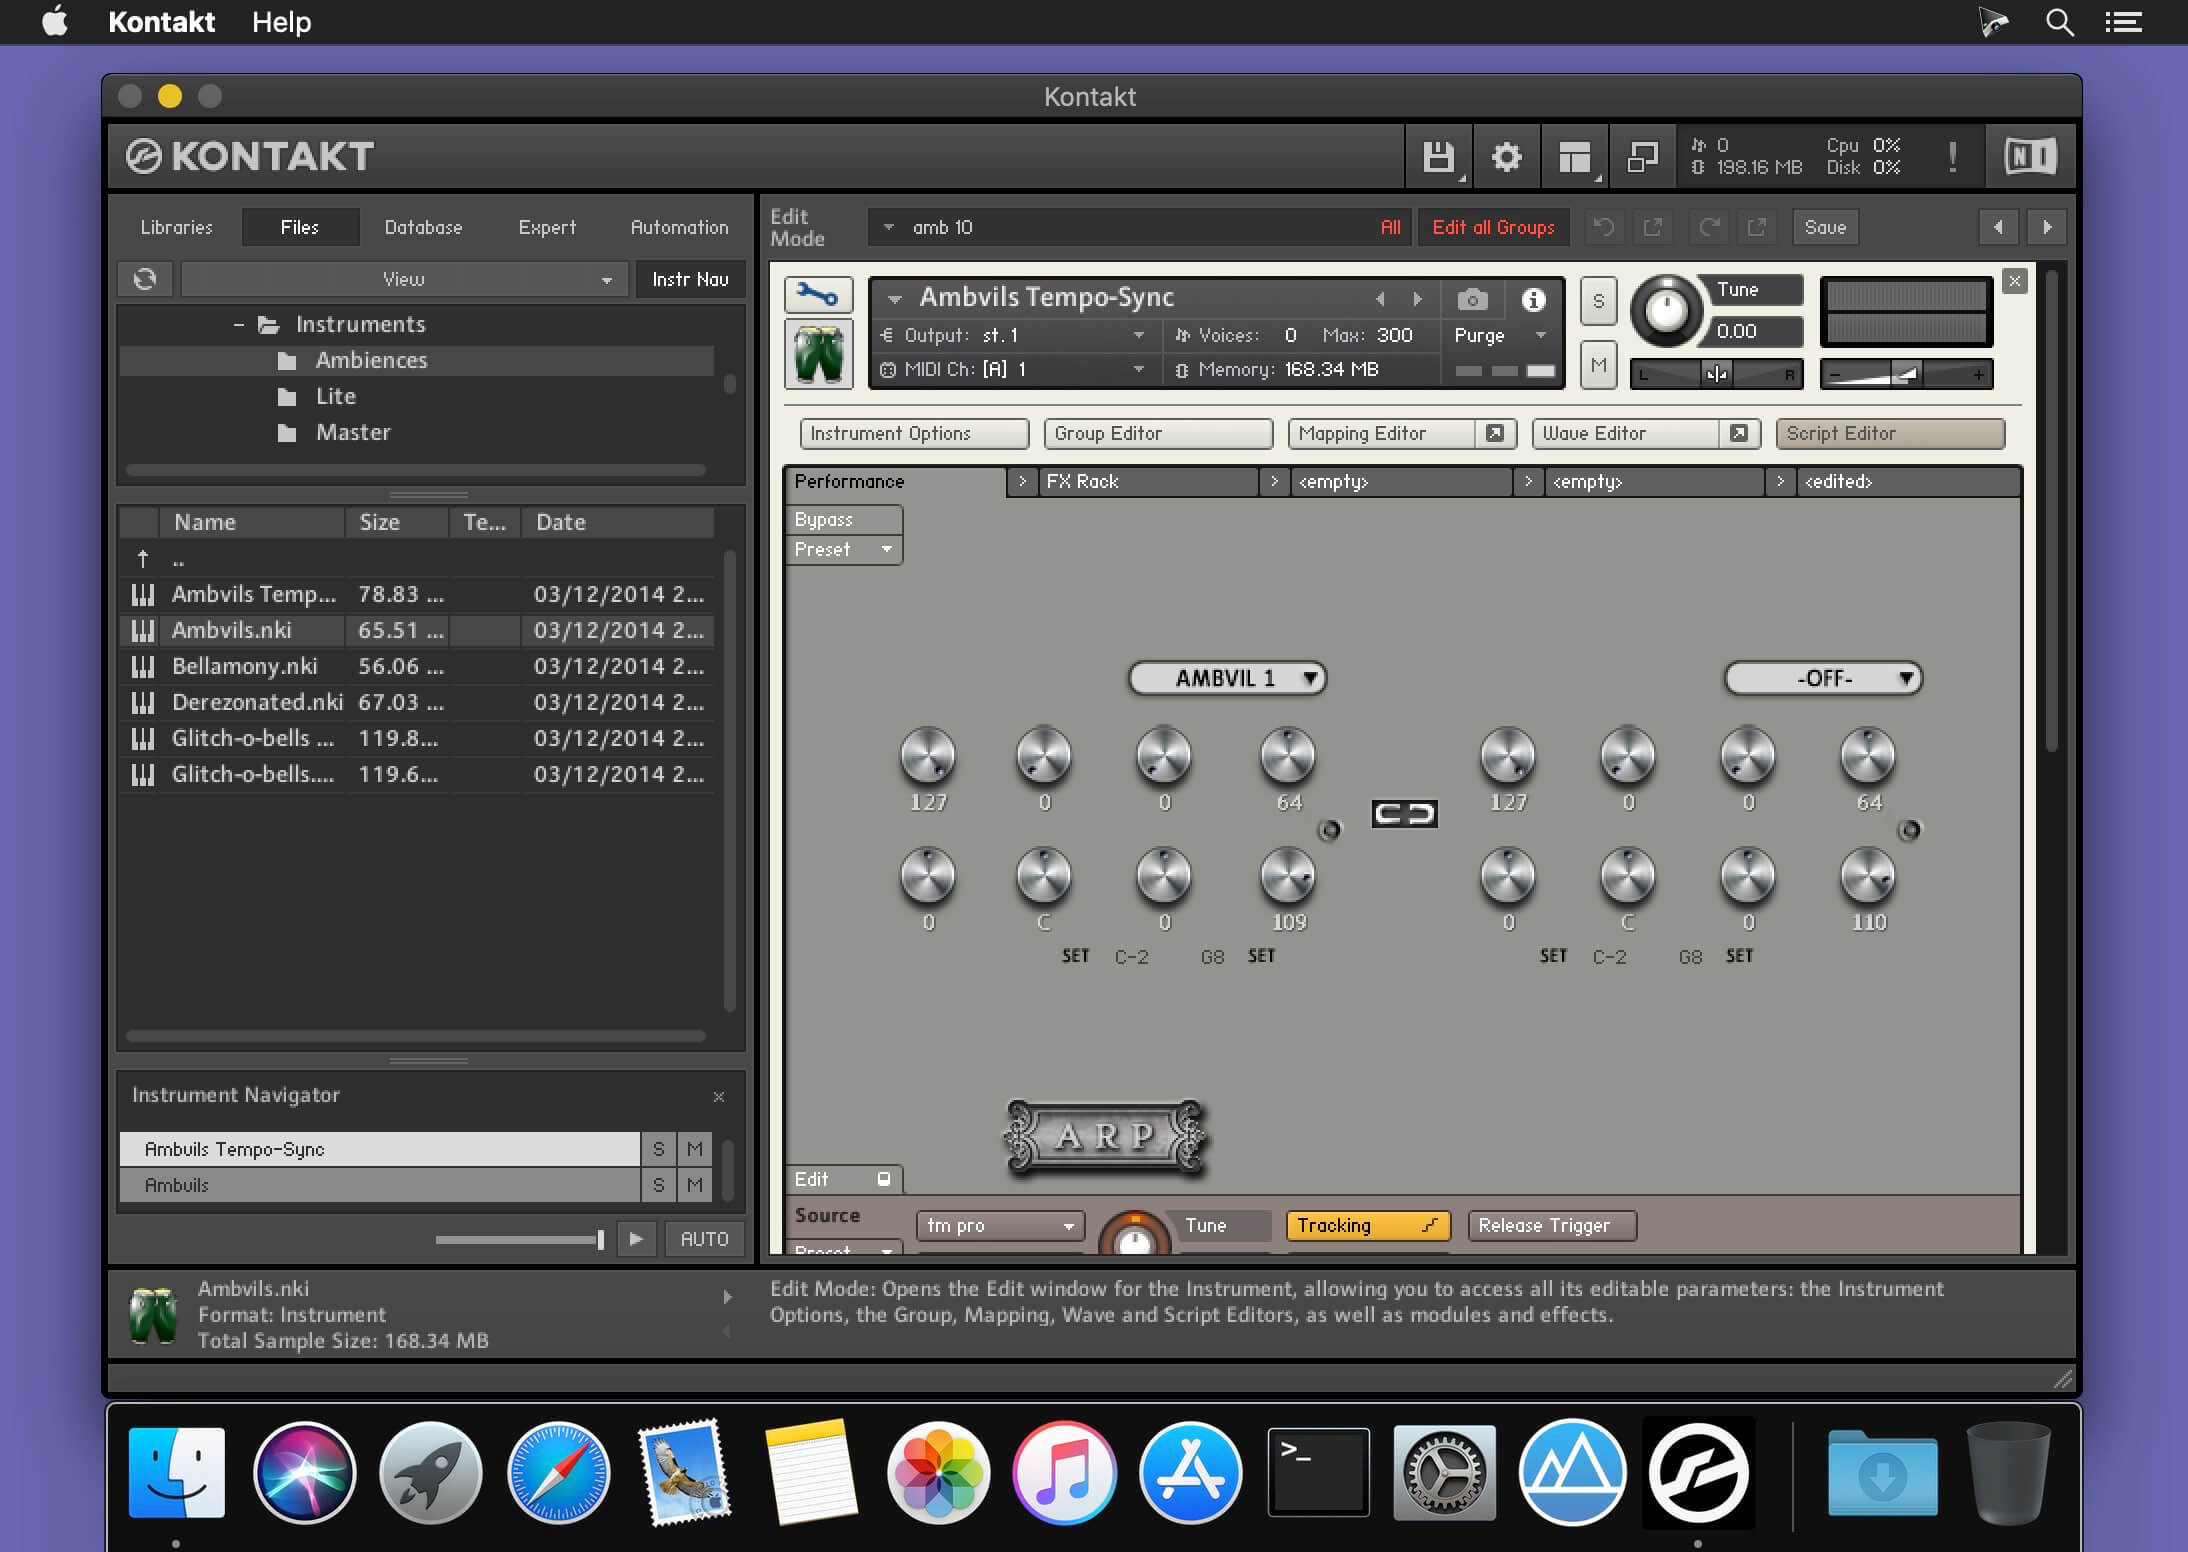Viewport: 2188px width, 1552px height.
Task: Solo Ambvils Tempo-Sync in Instrument Navigator
Action: [658, 1149]
